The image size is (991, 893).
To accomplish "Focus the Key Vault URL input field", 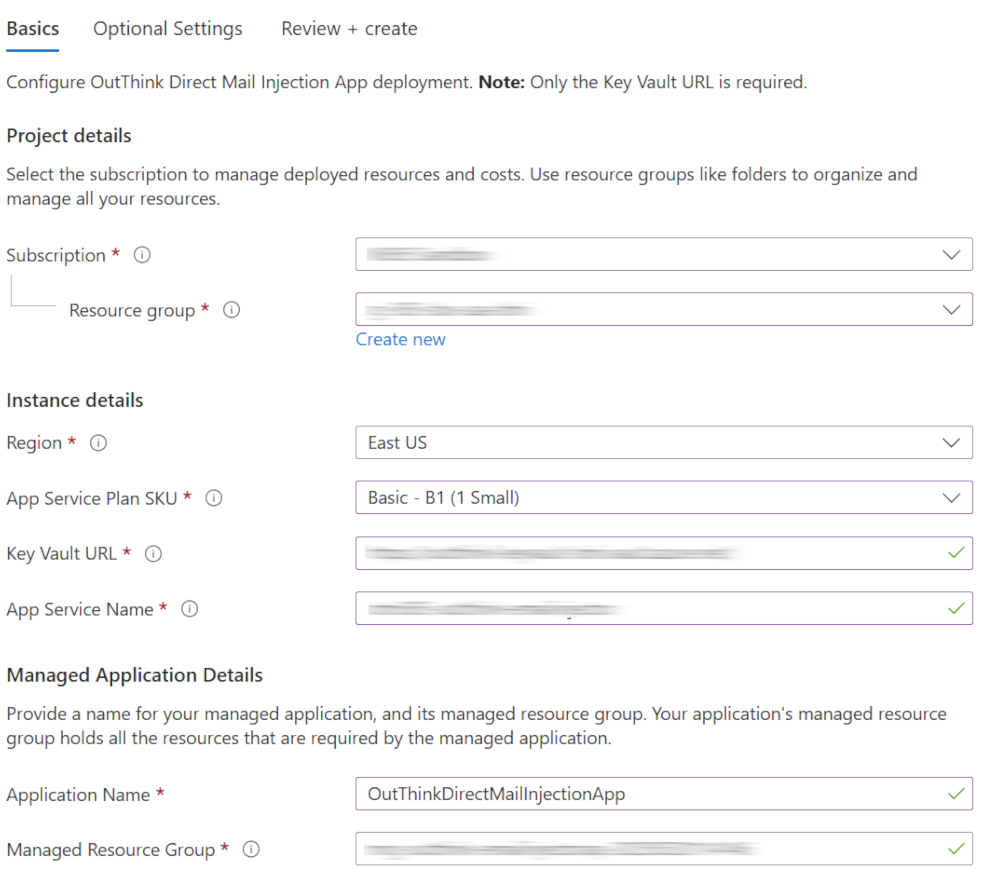I will point(664,553).
